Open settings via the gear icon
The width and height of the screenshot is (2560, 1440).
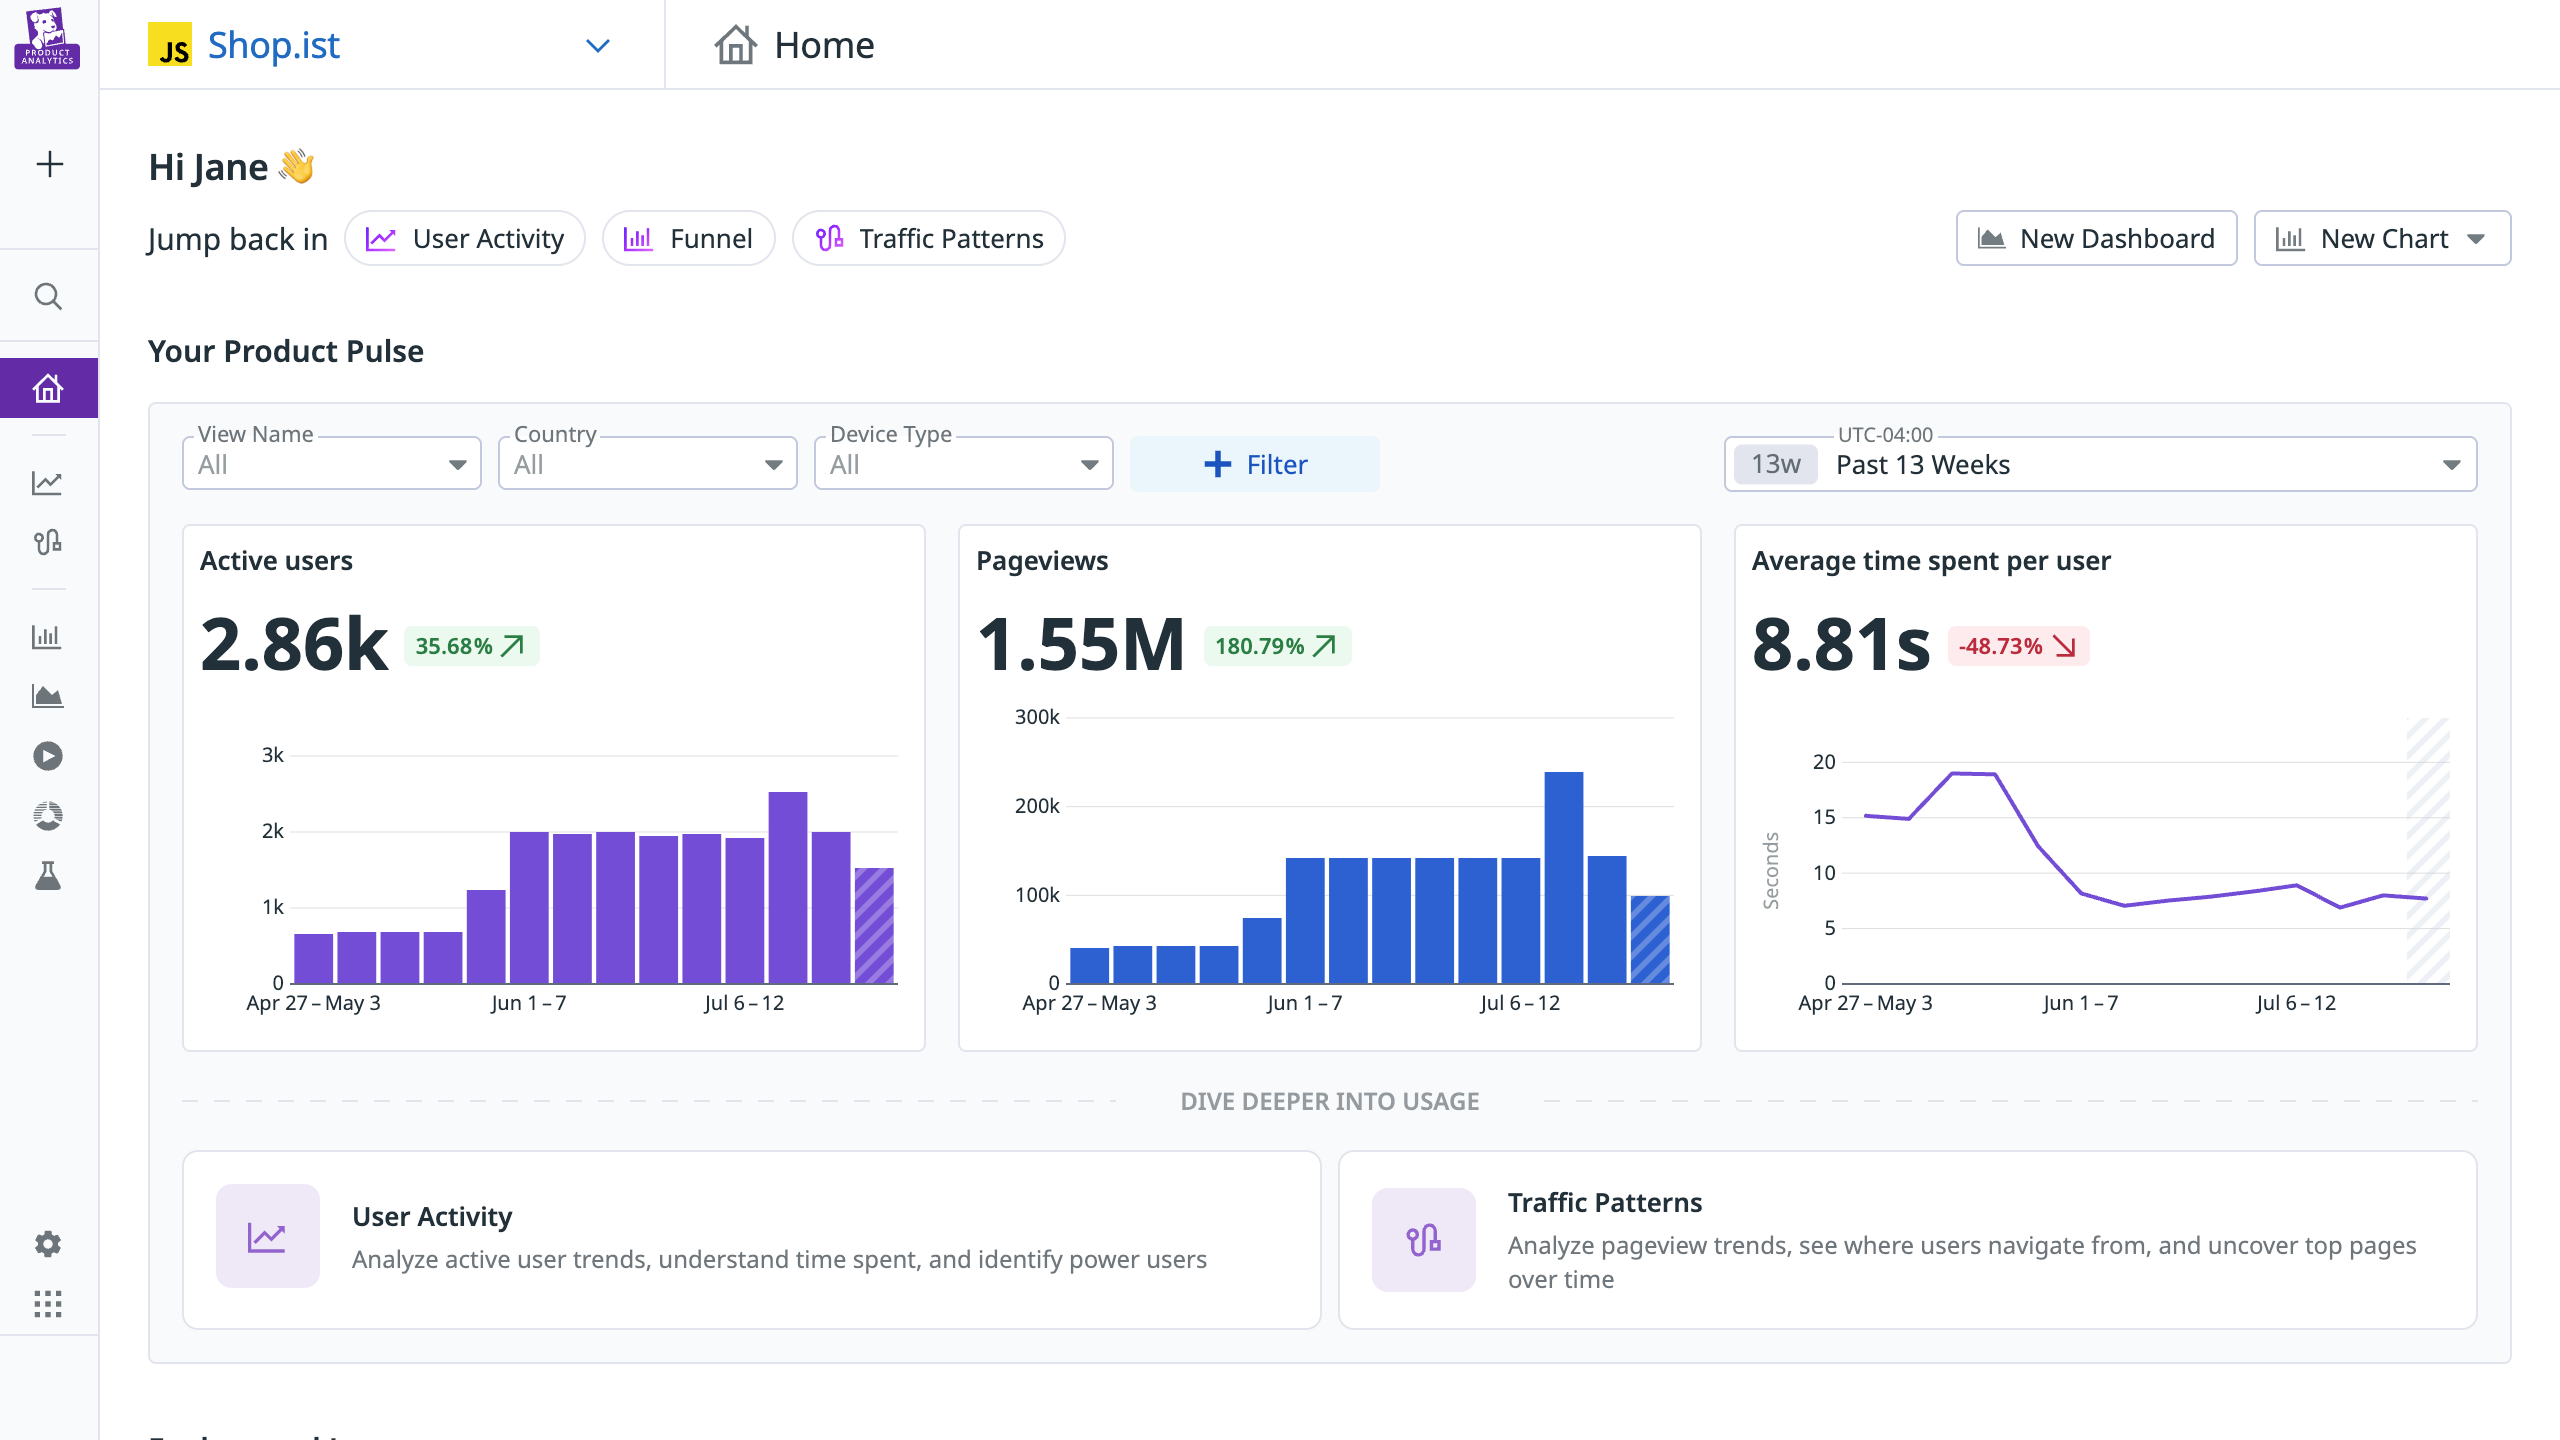coord(48,1243)
